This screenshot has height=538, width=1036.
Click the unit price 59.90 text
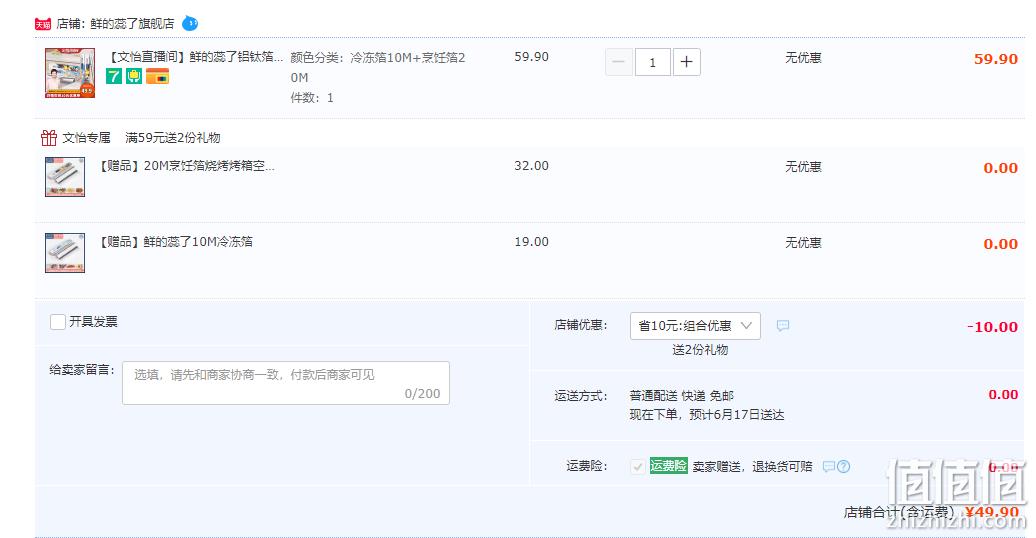click(x=531, y=57)
